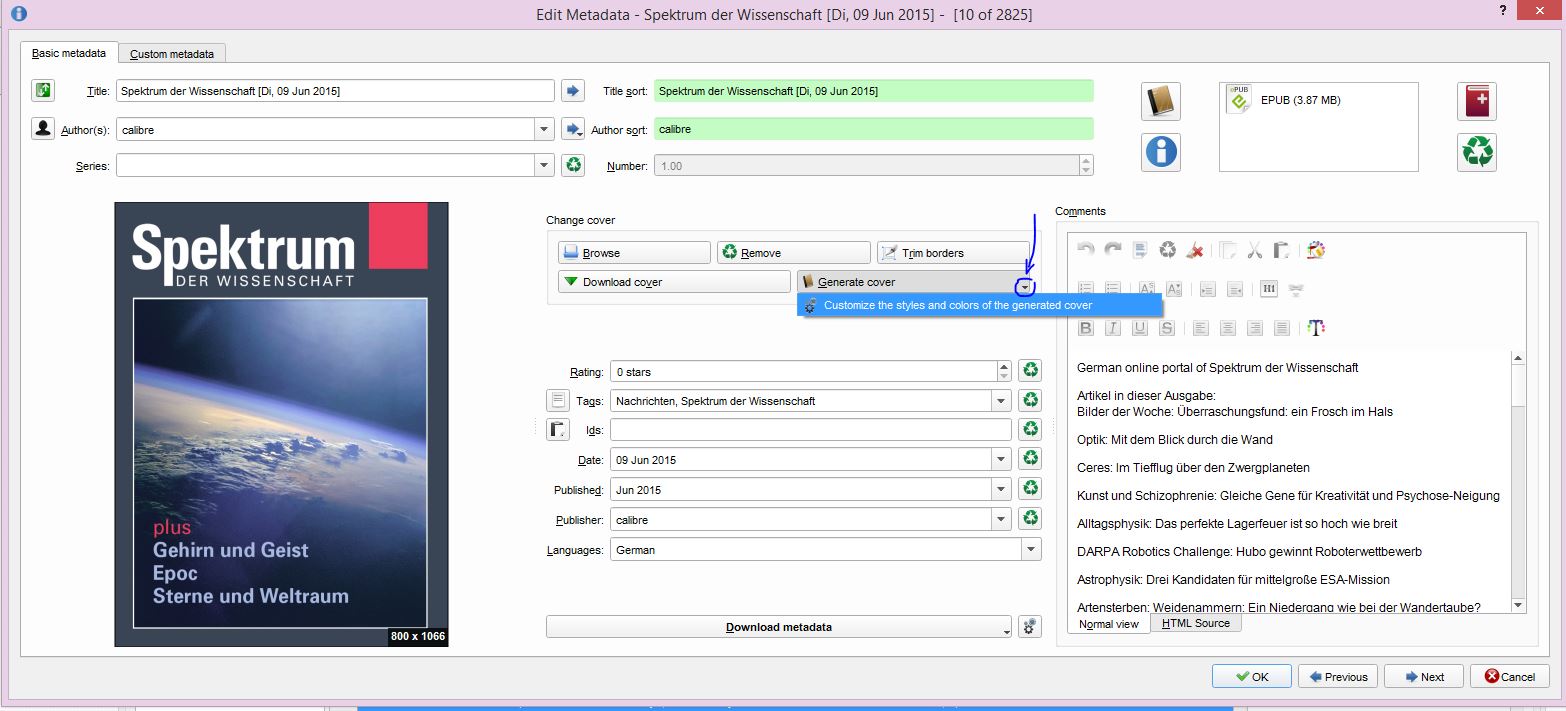This screenshot has height=711, width=1566.
Task: Click the Download metadata button
Action: coord(779,627)
